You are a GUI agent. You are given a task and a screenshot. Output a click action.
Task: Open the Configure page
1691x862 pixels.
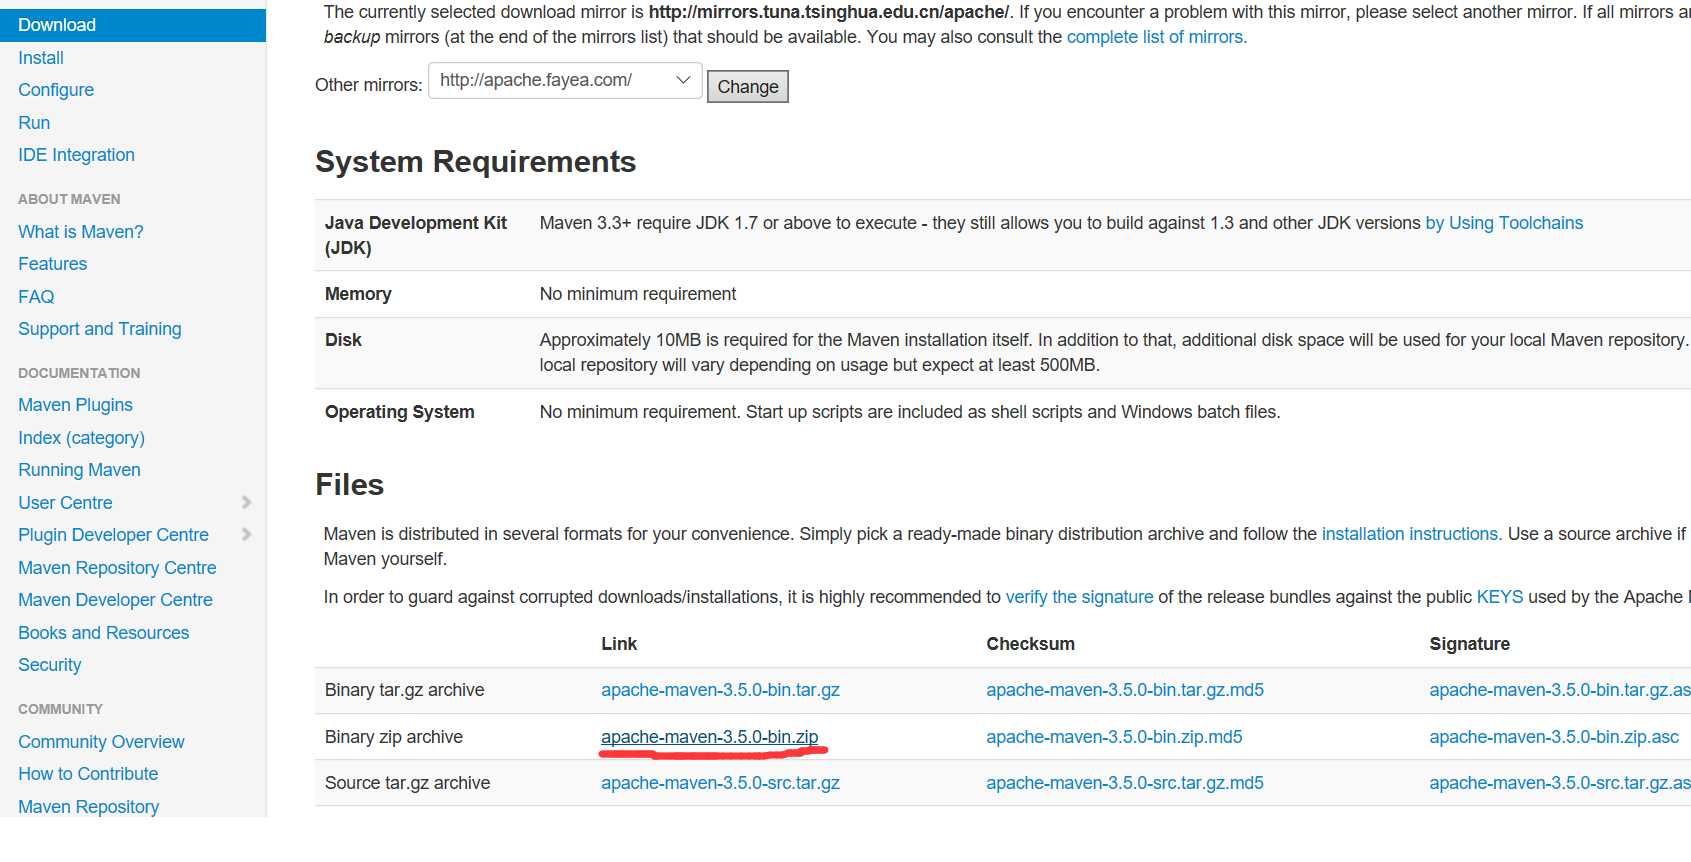point(56,90)
